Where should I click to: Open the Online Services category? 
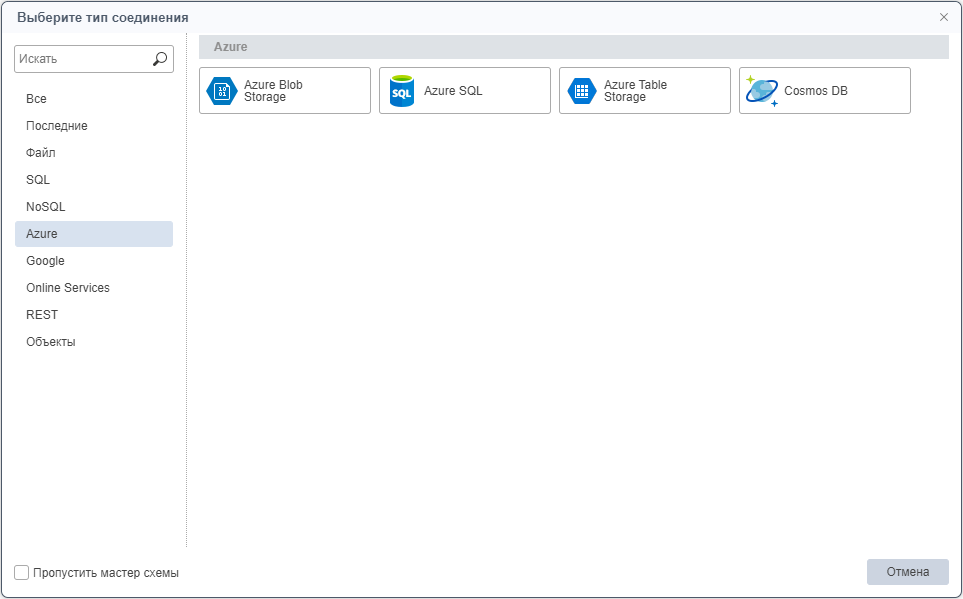click(68, 288)
